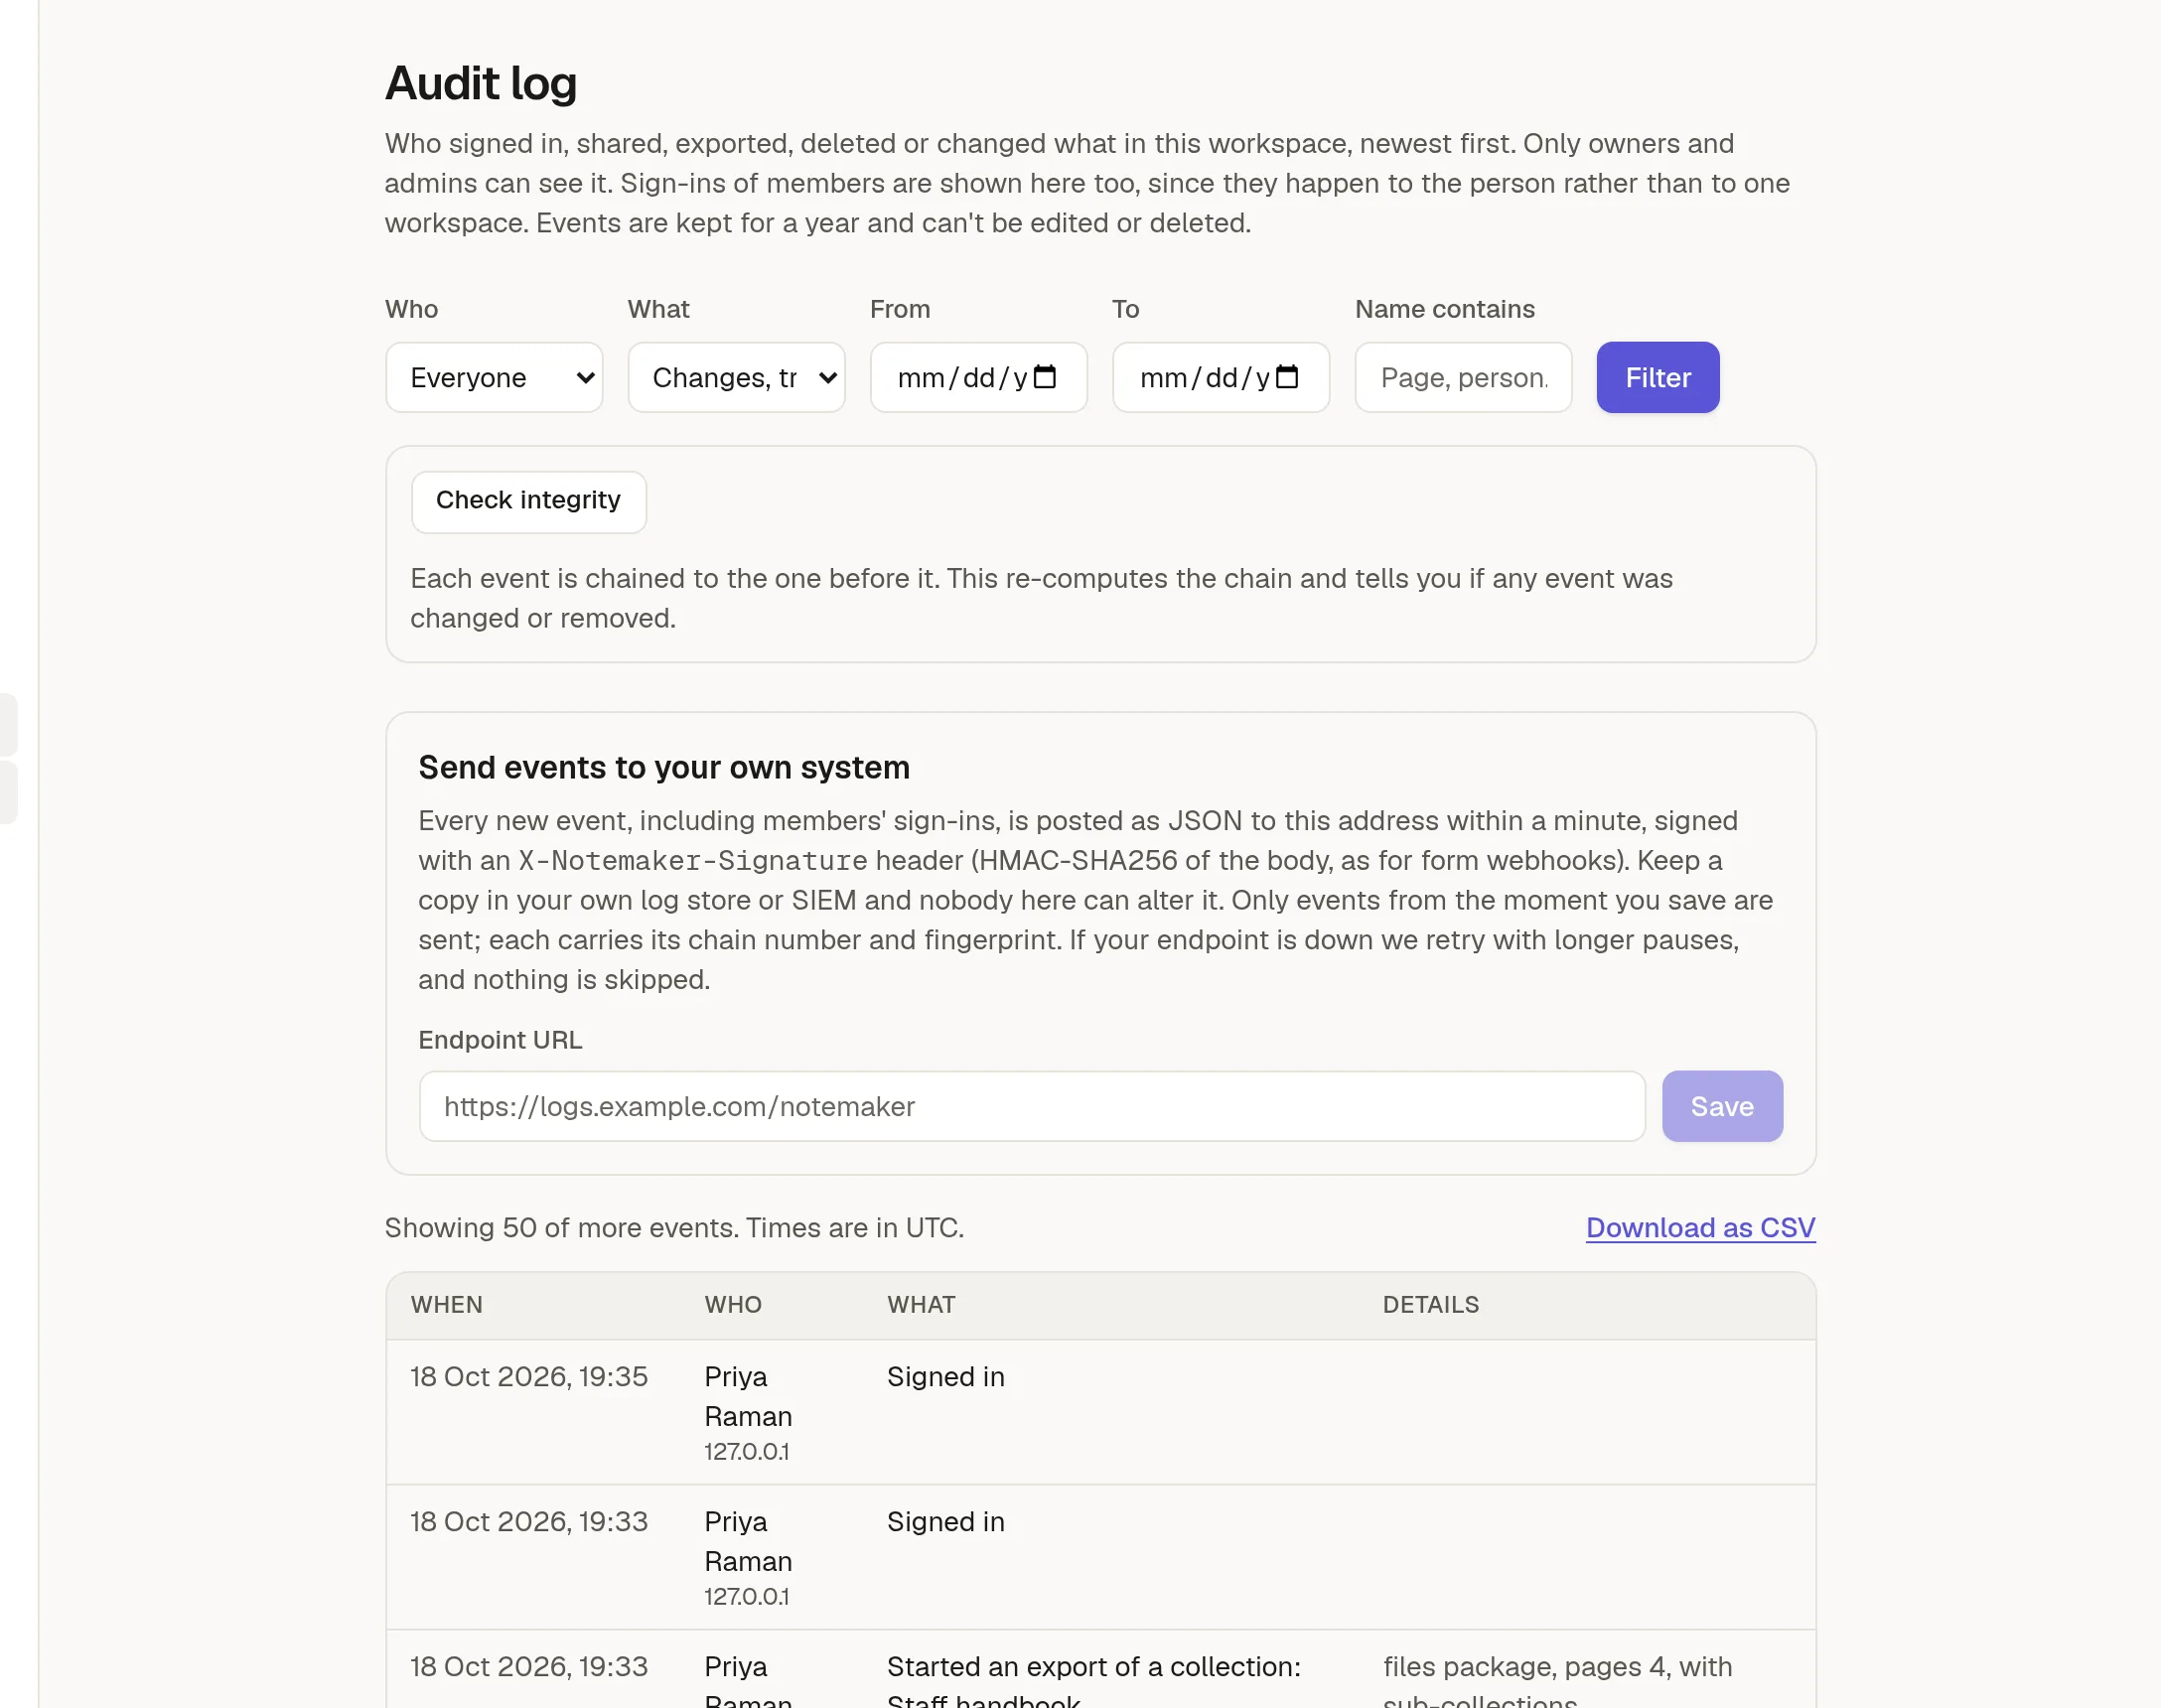Image resolution: width=2161 pixels, height=1708 pixels.
Task: Focus the Name contains search field
Action: point(1463,377)
